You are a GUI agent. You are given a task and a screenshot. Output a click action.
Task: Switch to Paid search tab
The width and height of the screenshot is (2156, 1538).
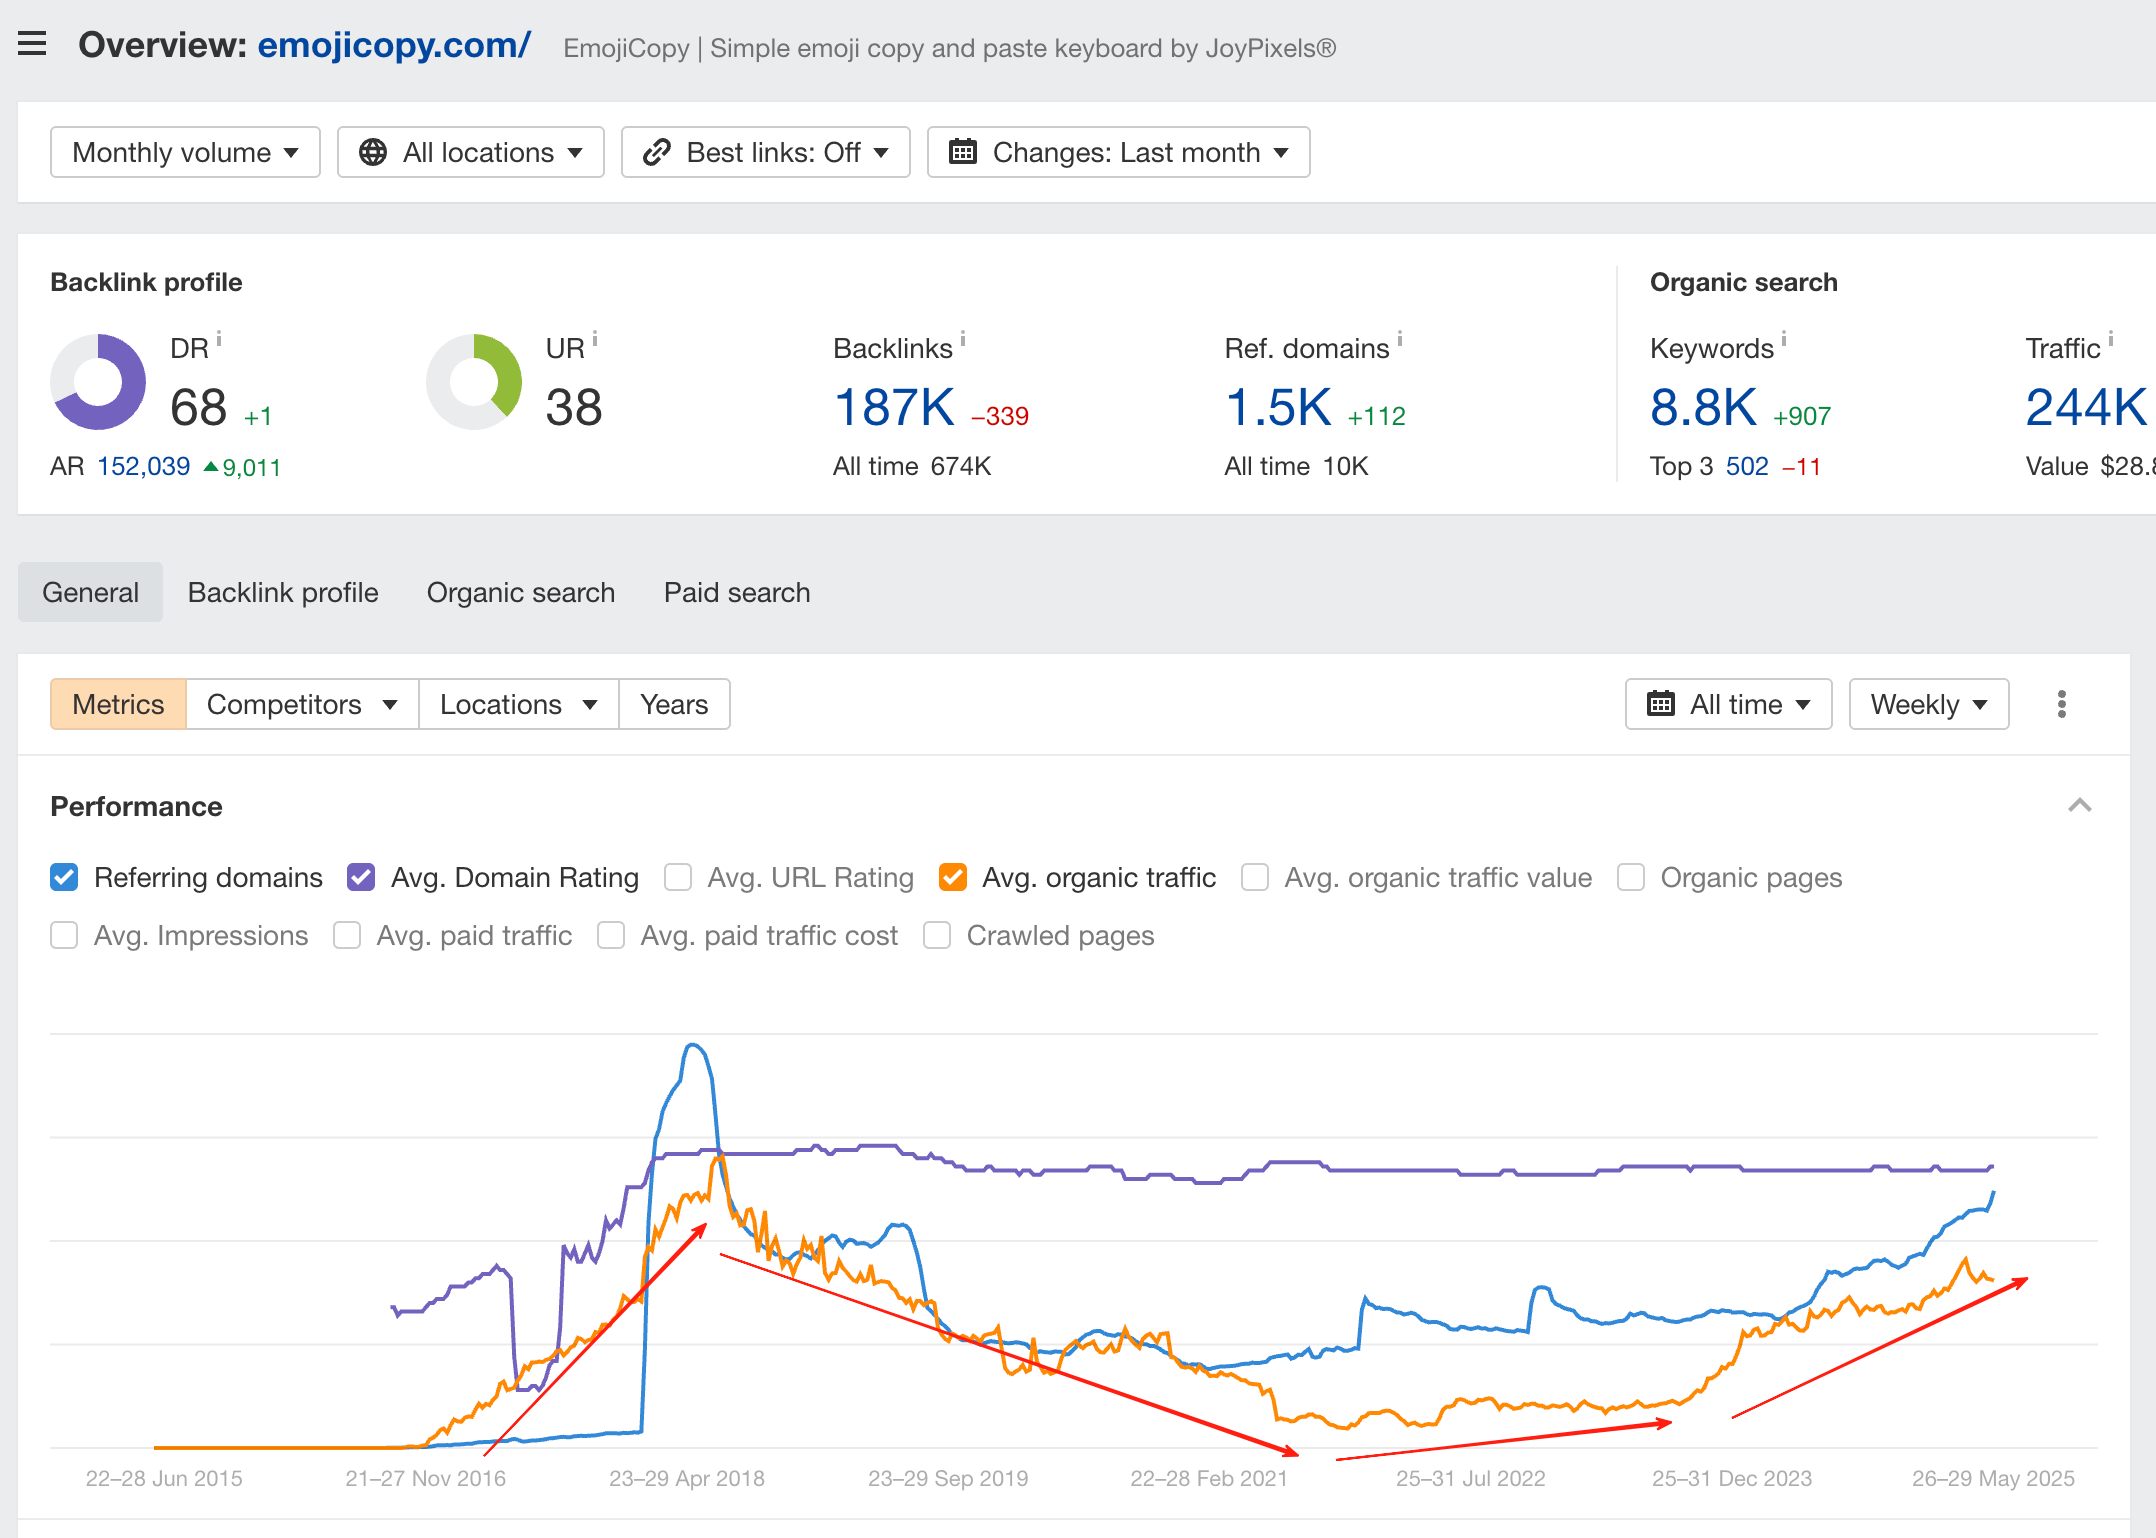coord(737,592)
